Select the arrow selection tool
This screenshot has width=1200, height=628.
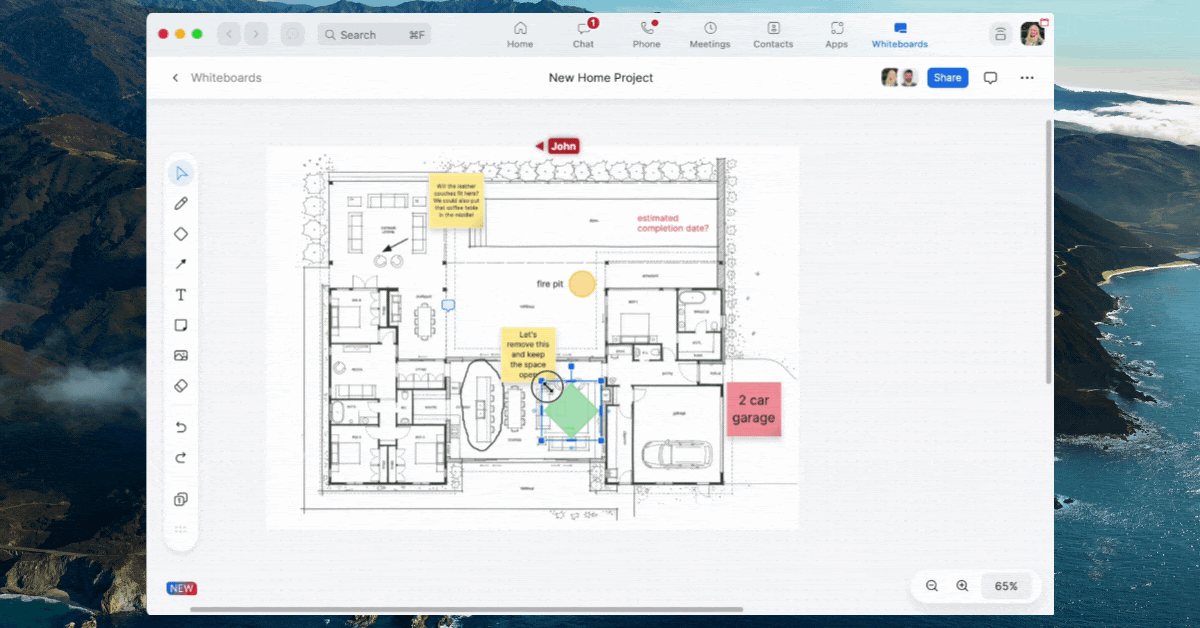181,172
